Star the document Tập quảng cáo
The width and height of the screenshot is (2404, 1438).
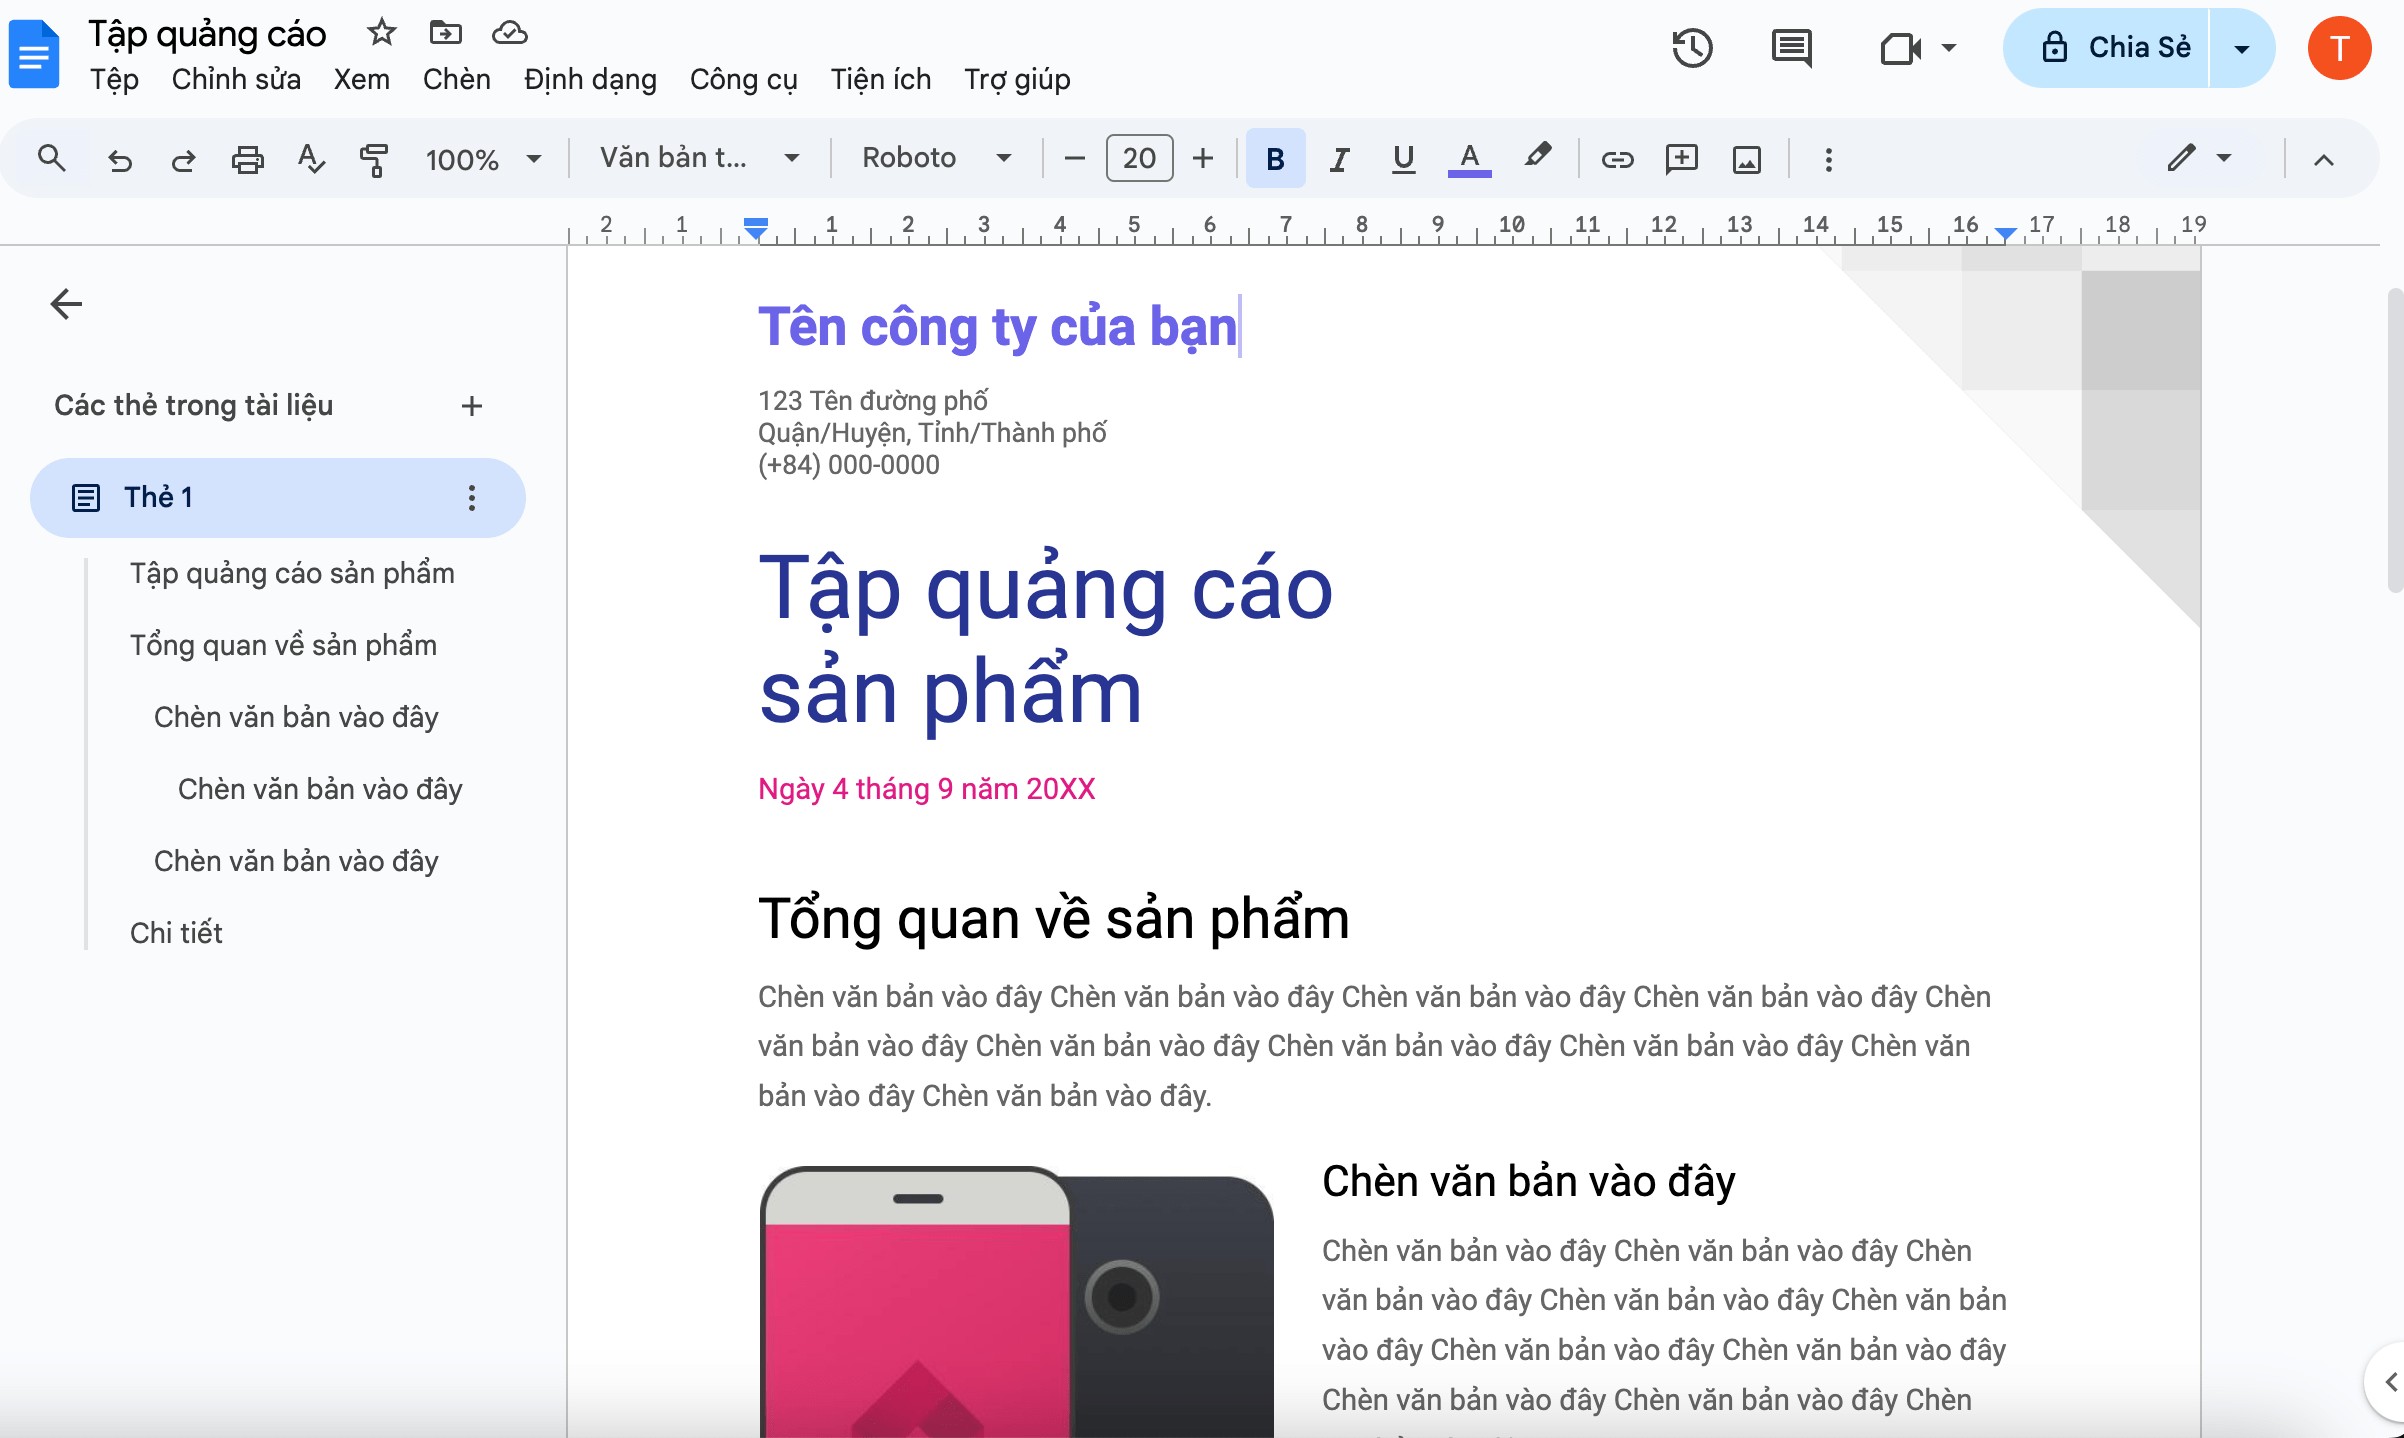[381, 33]
